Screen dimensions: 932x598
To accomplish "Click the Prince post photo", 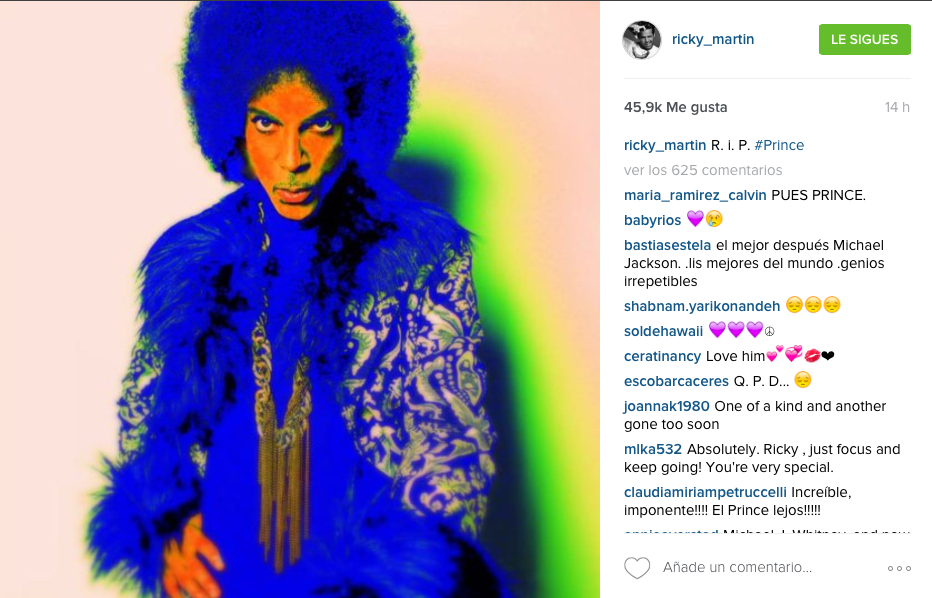I will (300, 299).
